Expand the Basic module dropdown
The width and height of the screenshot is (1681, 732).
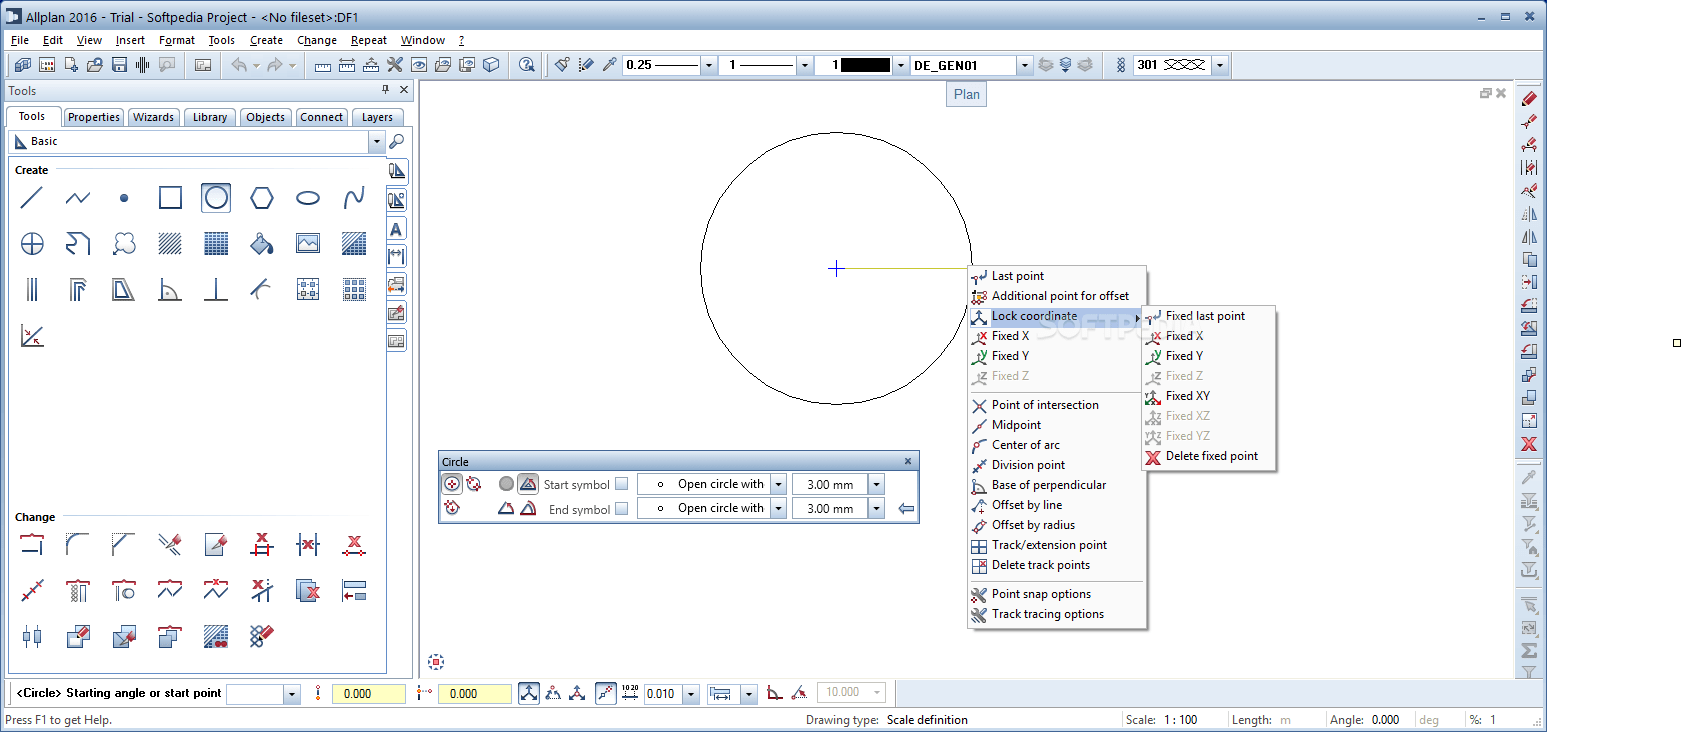377,142
